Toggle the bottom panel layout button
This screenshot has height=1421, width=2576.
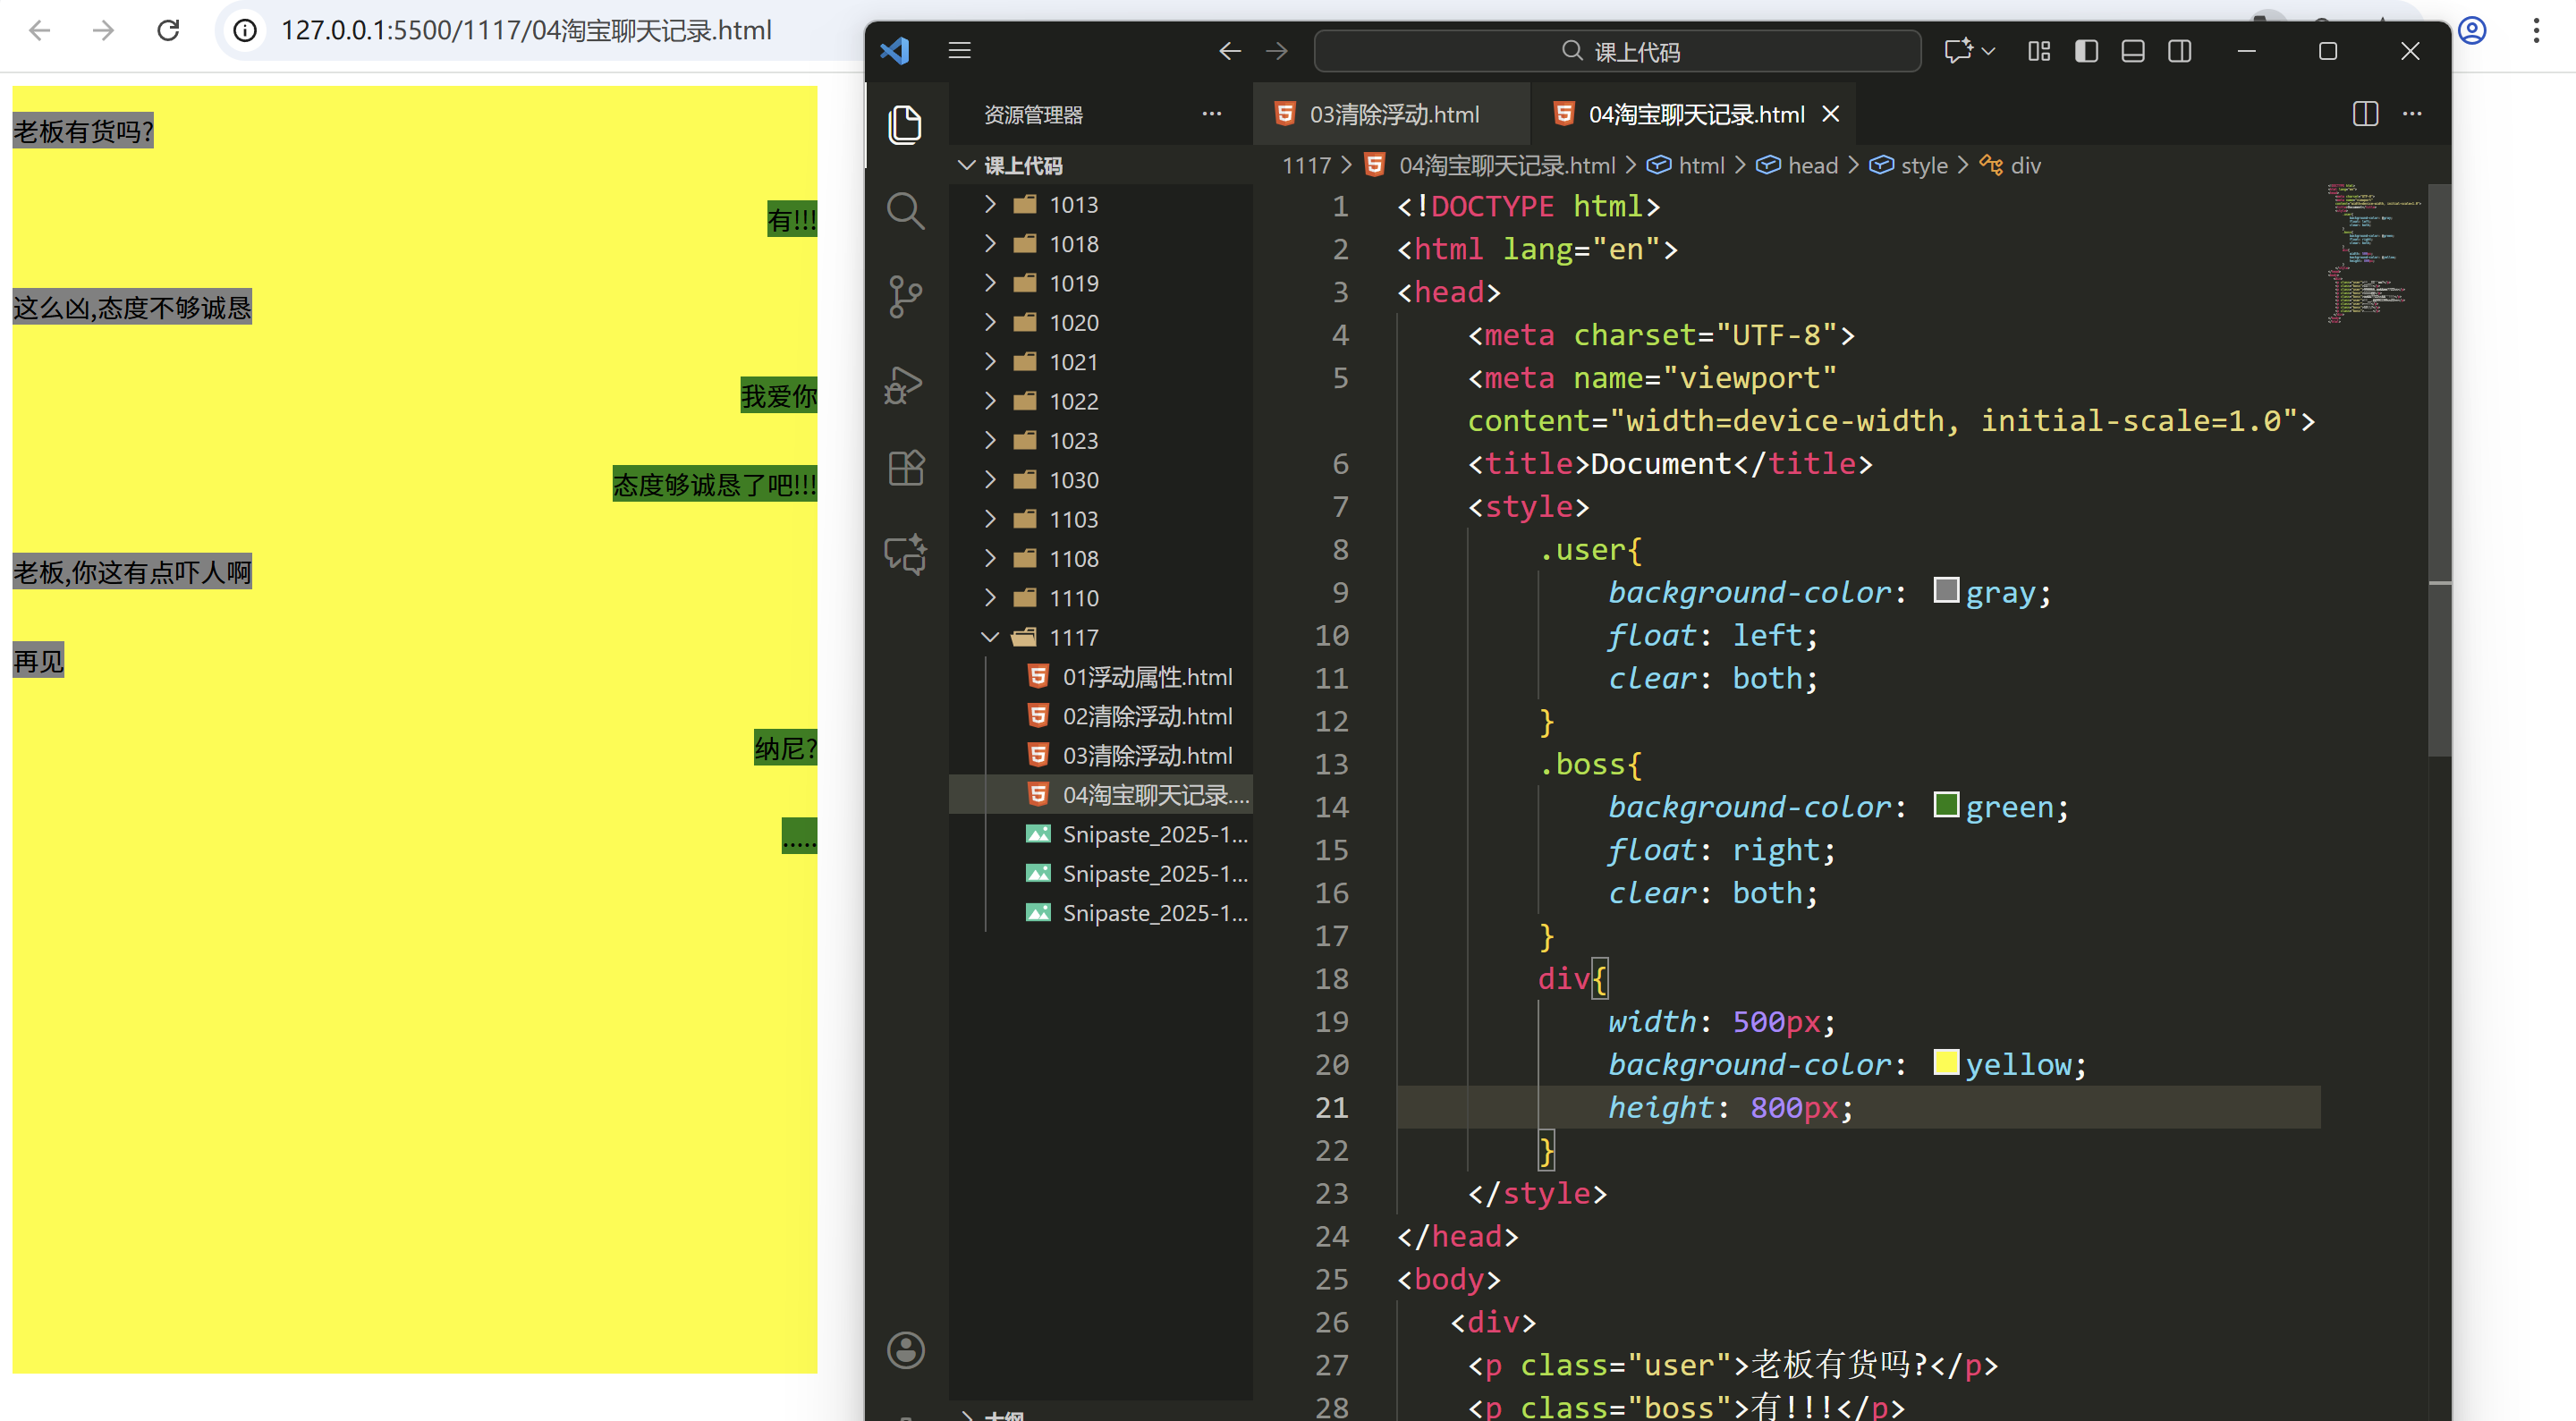[x=2132, y=51]
